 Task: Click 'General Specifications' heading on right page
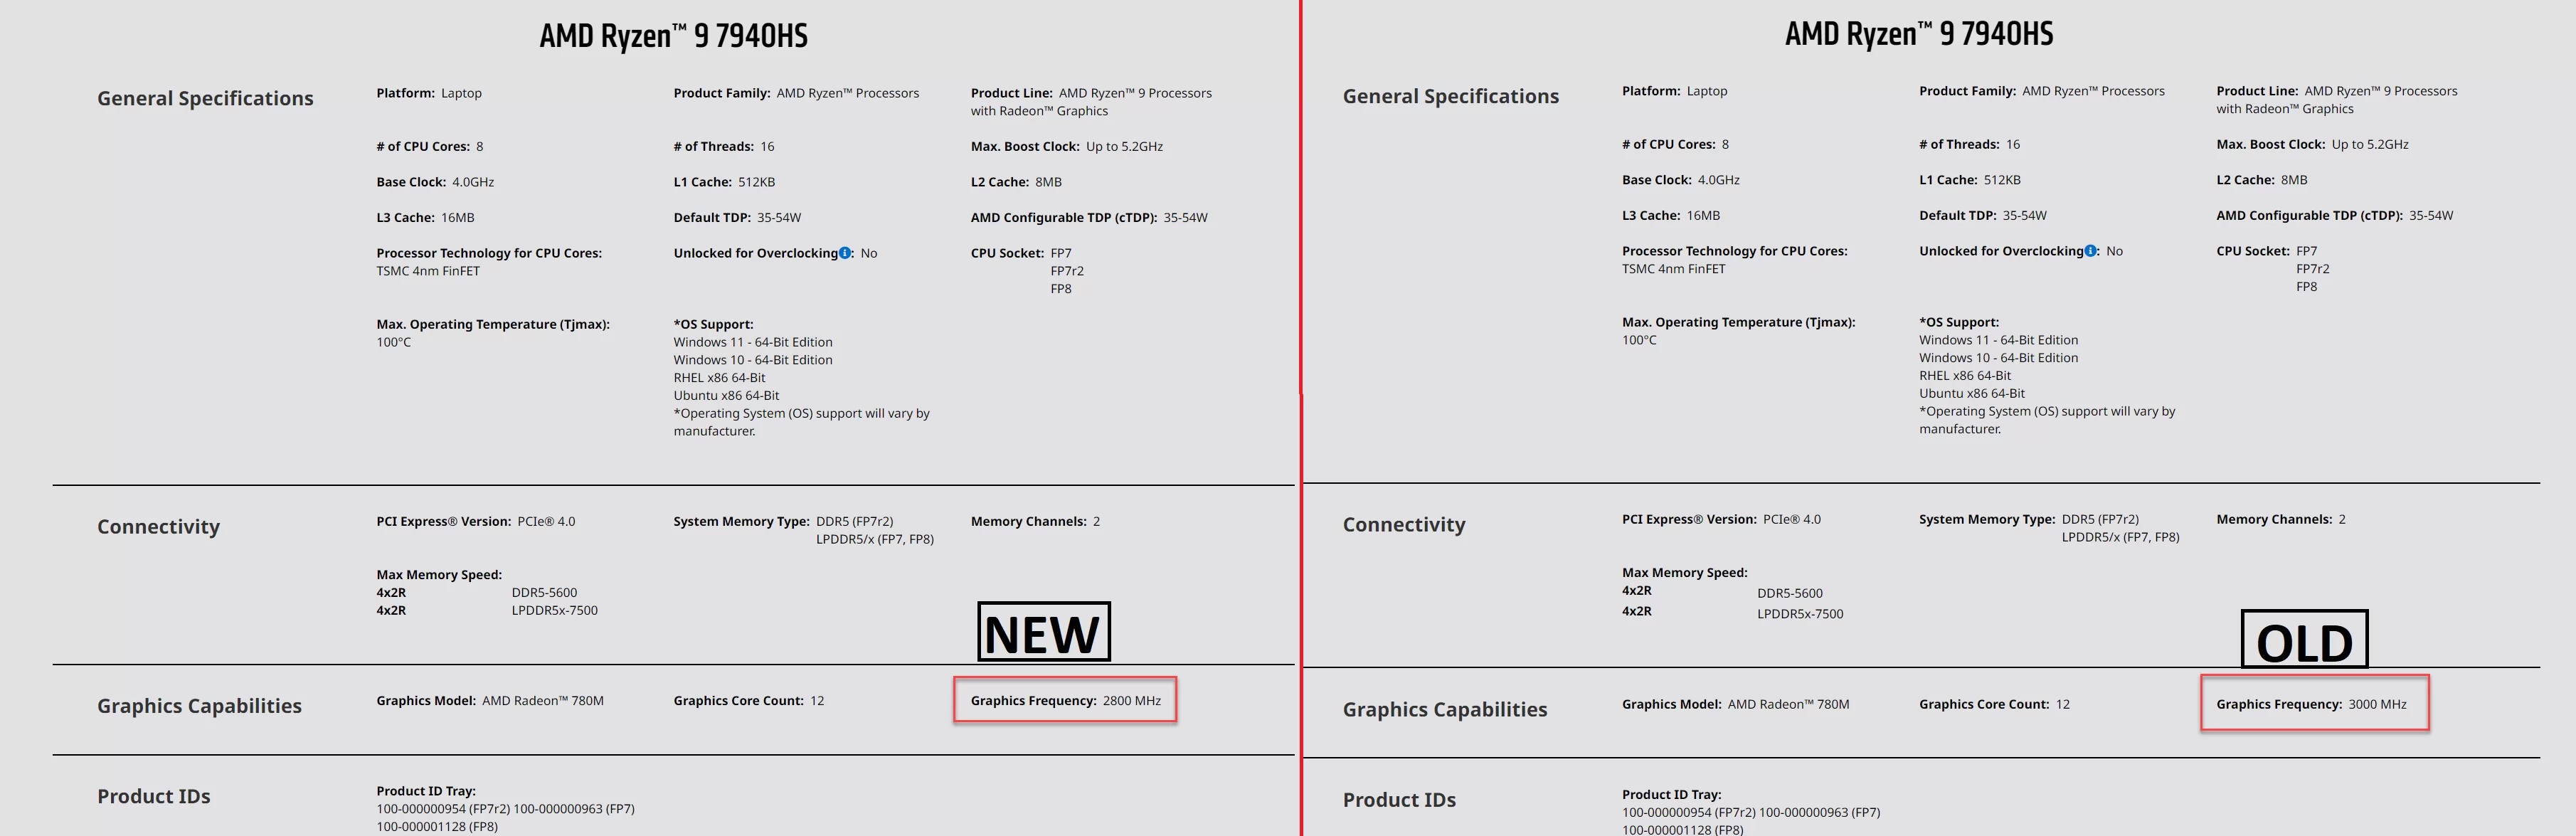pyautogui.click(x=1450, y=96)
